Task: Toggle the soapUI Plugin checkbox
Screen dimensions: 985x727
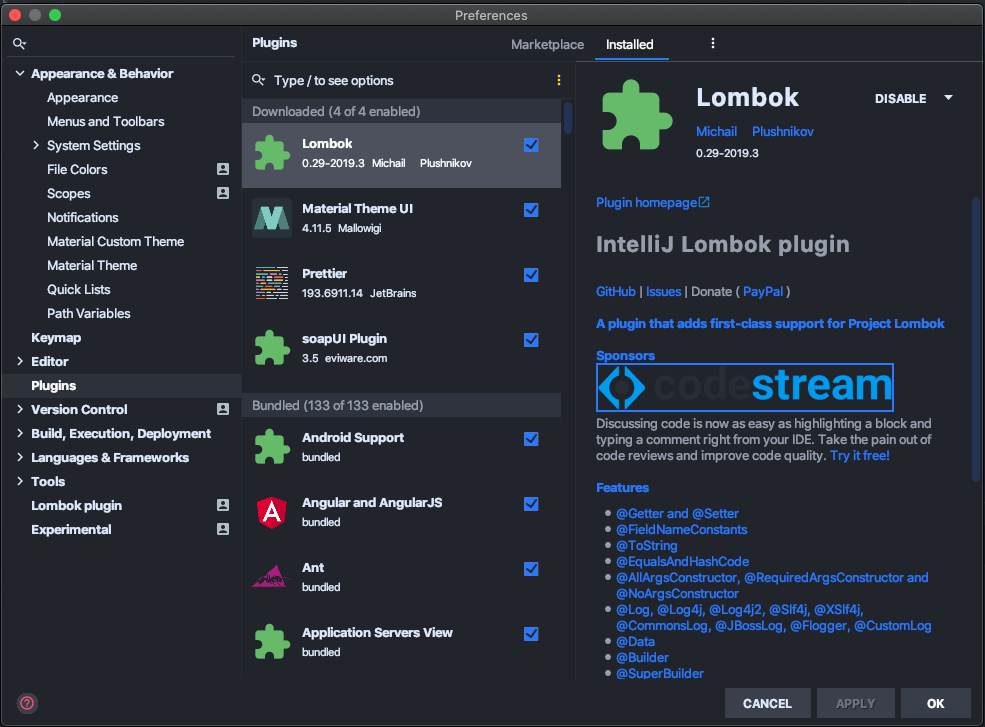Action: click(x=531, y=340)
